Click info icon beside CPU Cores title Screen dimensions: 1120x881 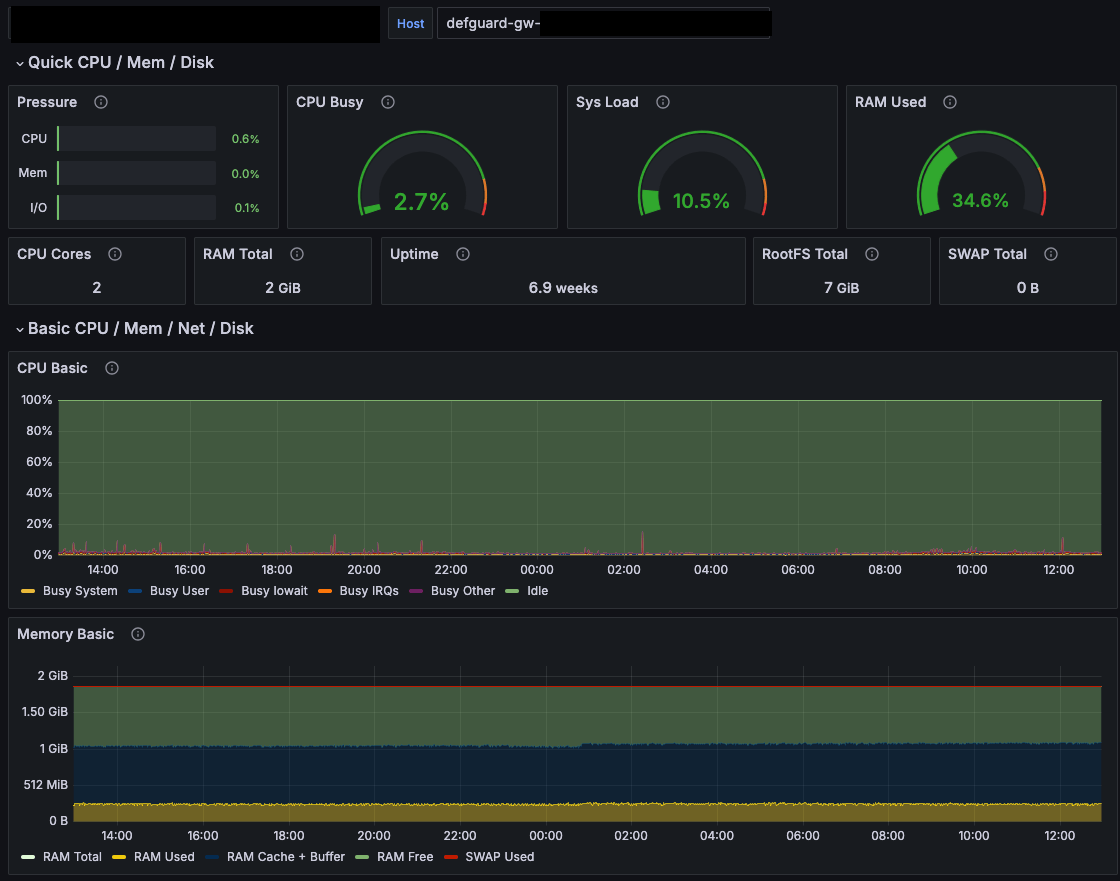tap(115, 254)
